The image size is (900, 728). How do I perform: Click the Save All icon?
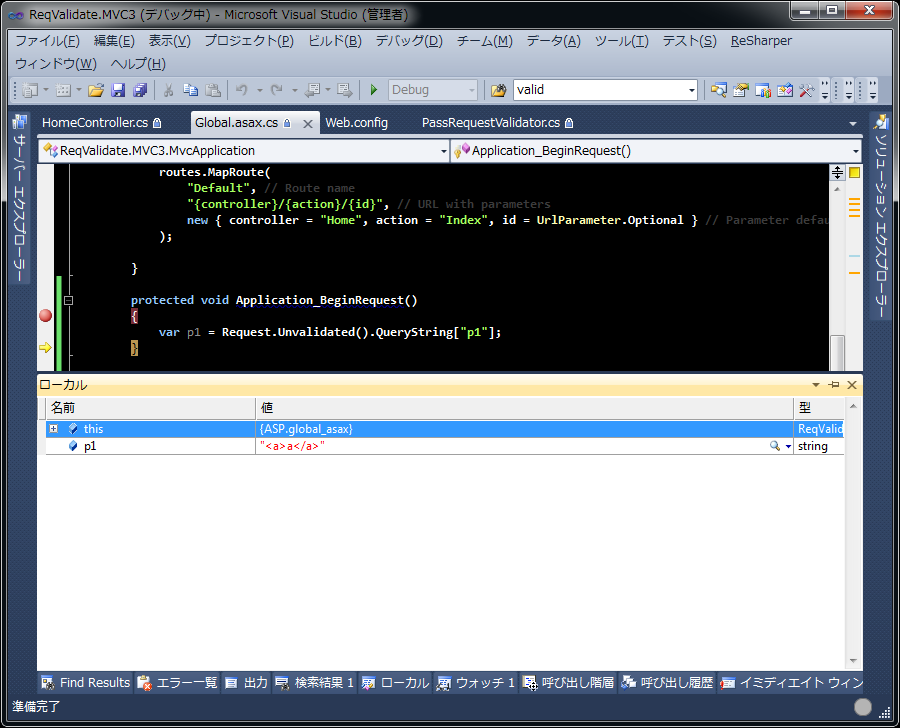point(140,90)
